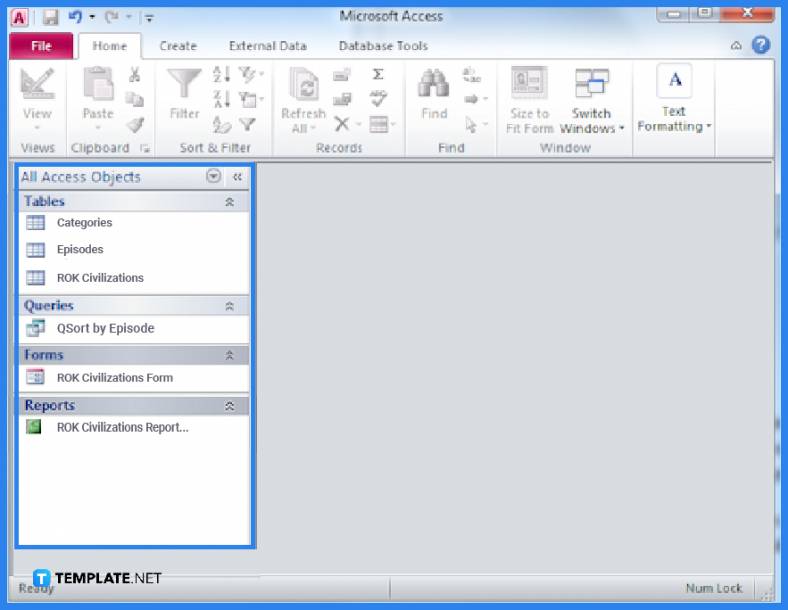
Task: Click the Remove Sort icon
Action: (222, 124)
